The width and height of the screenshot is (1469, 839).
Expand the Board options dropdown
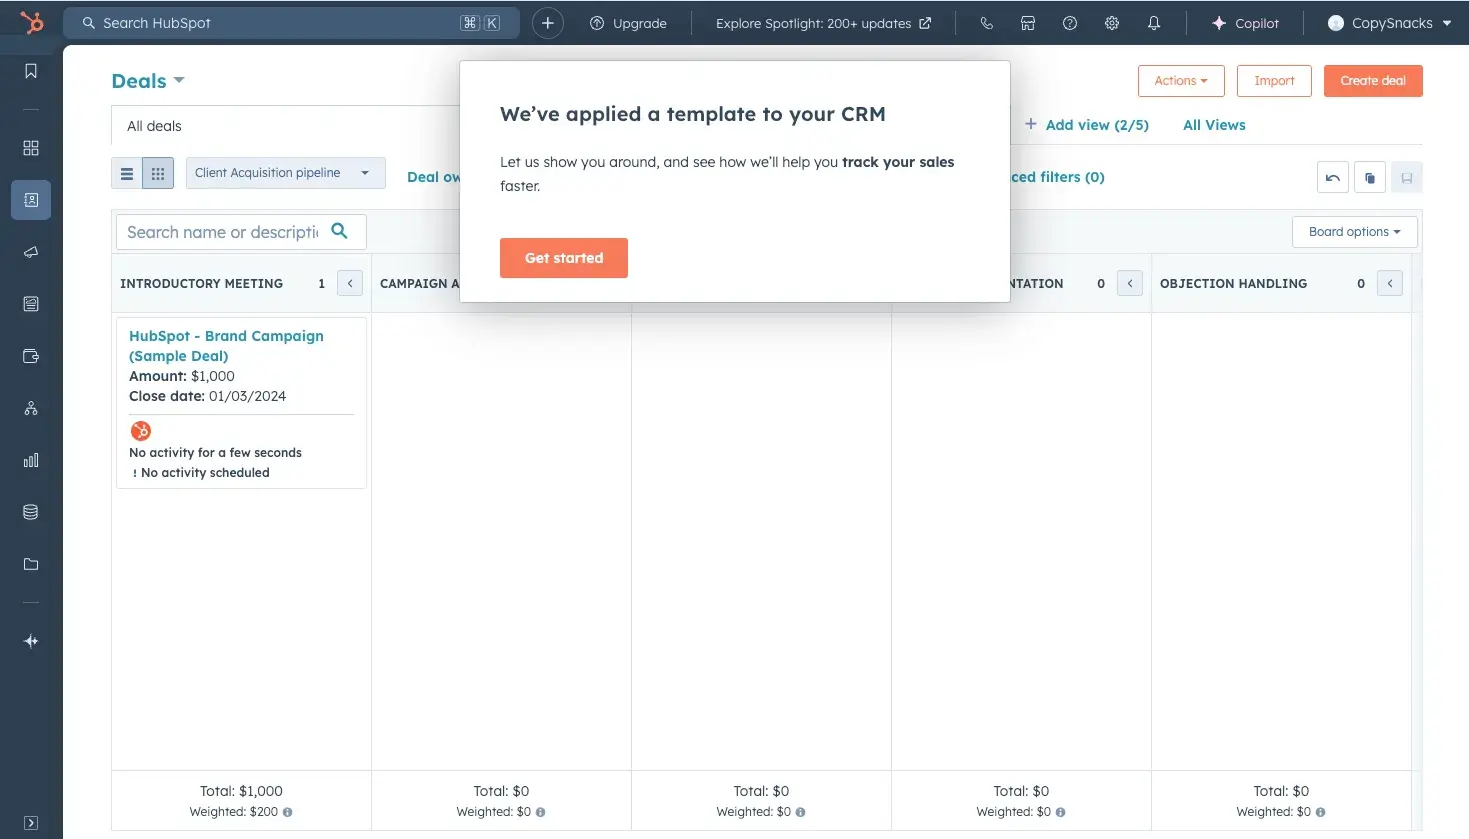pyautogui.click(x=1354, y=232)
